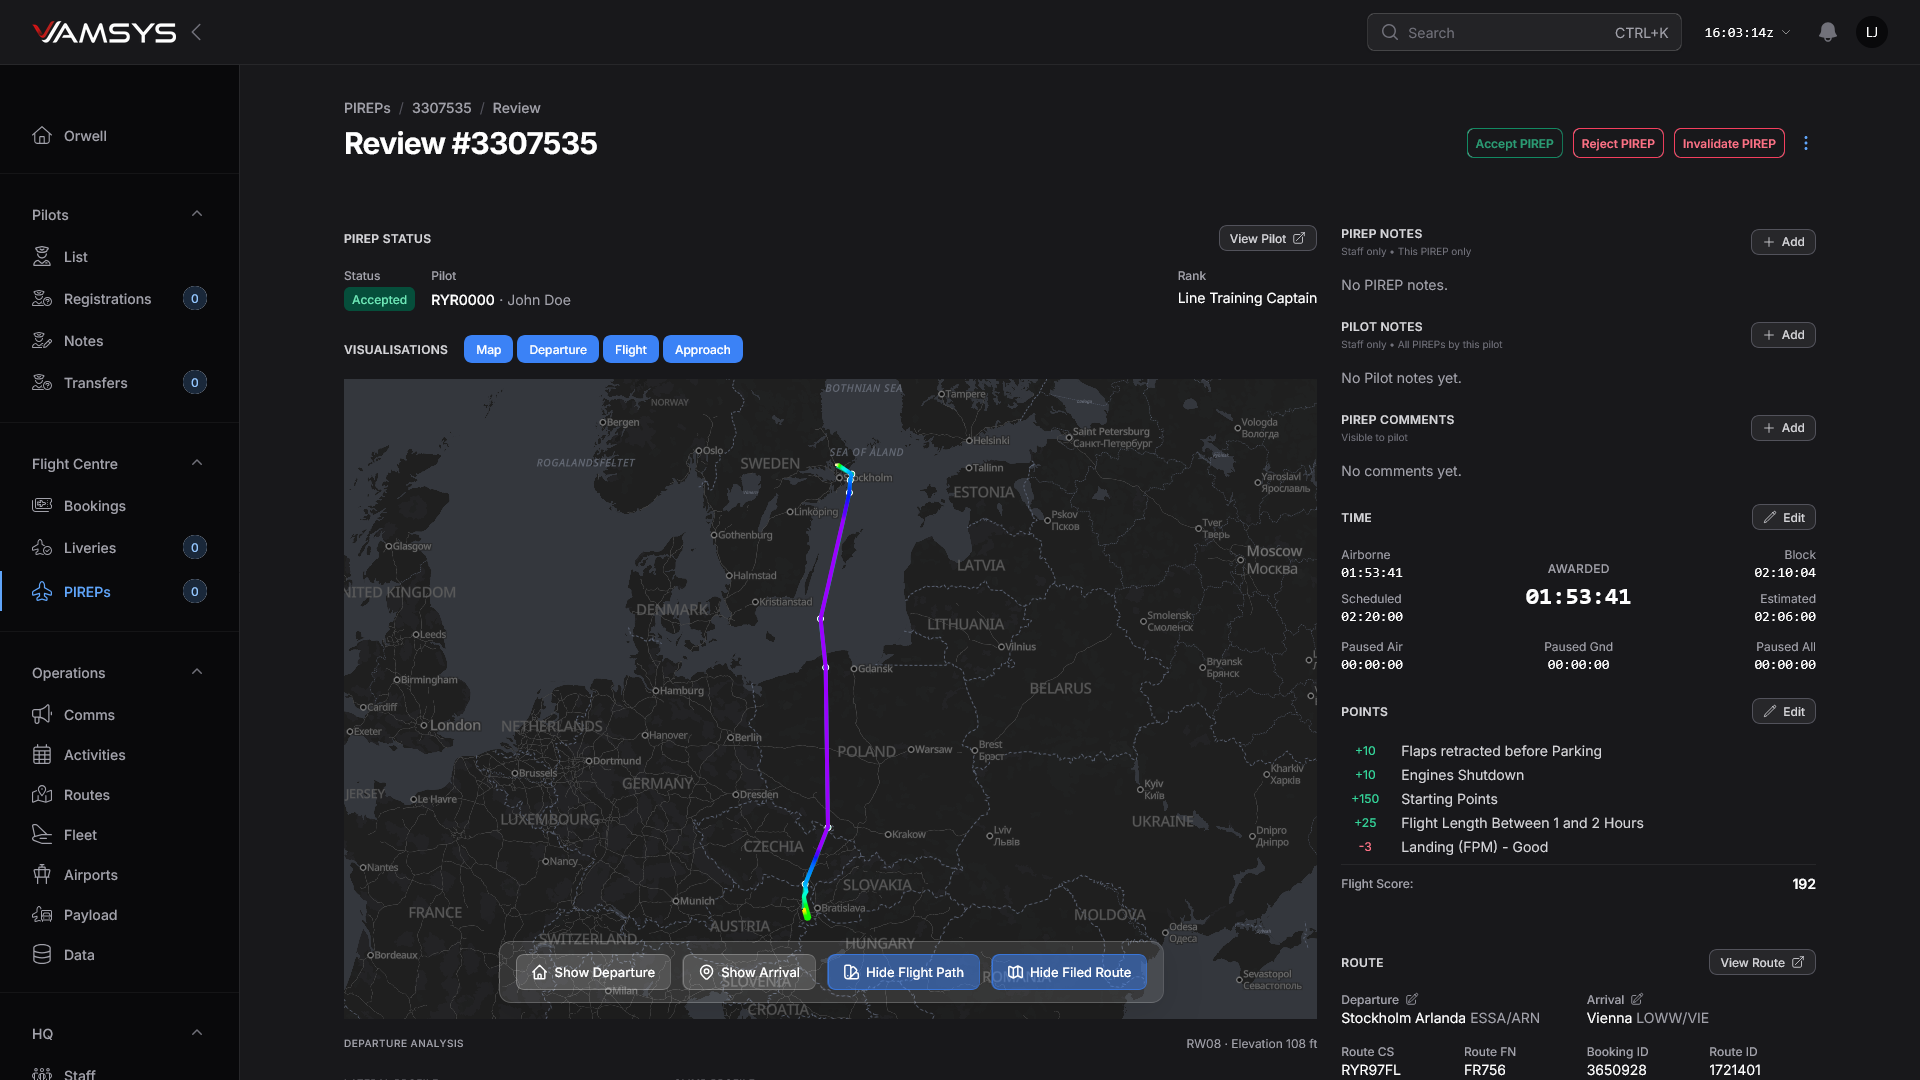This screenshot has height=1080, width=1920.
Task: Open Fleet from the sidebar
Action: (80, 835)
